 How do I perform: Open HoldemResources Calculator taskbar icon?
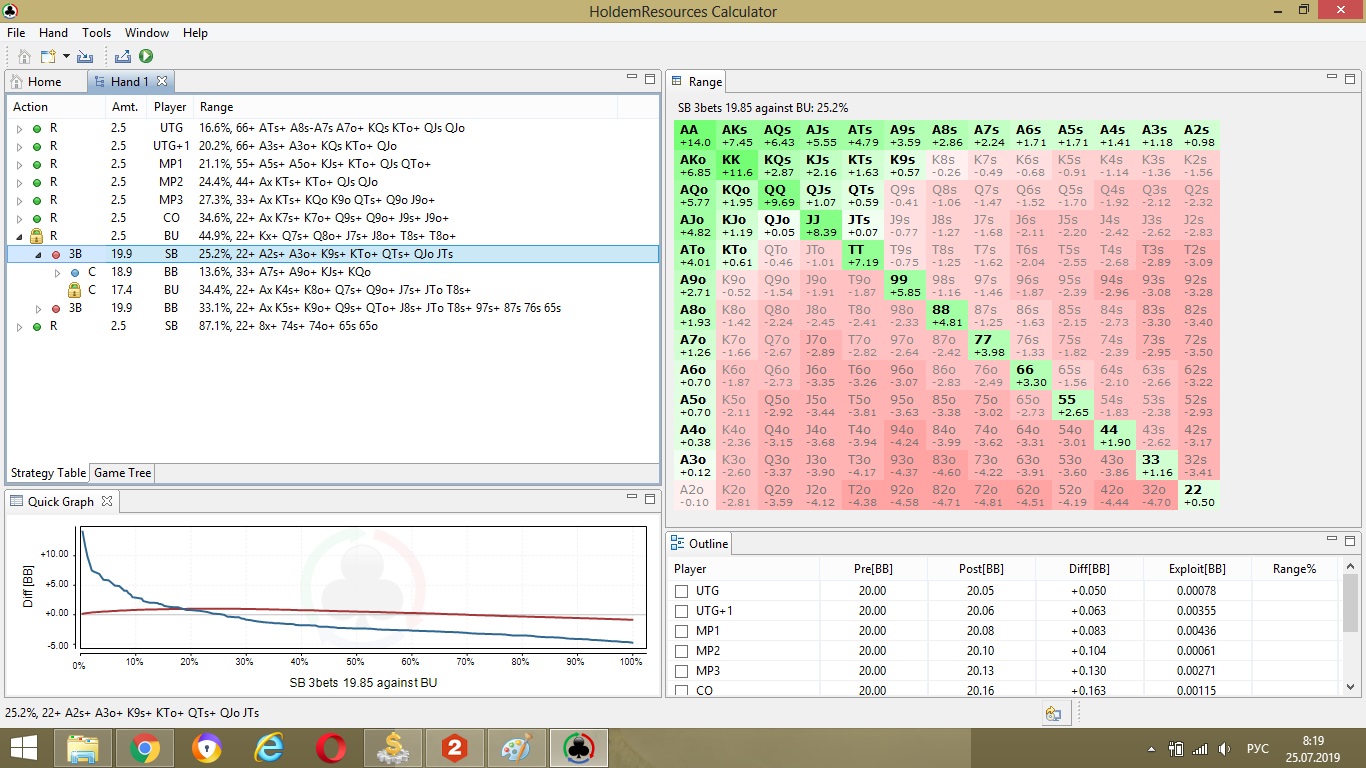coord(579,748)
